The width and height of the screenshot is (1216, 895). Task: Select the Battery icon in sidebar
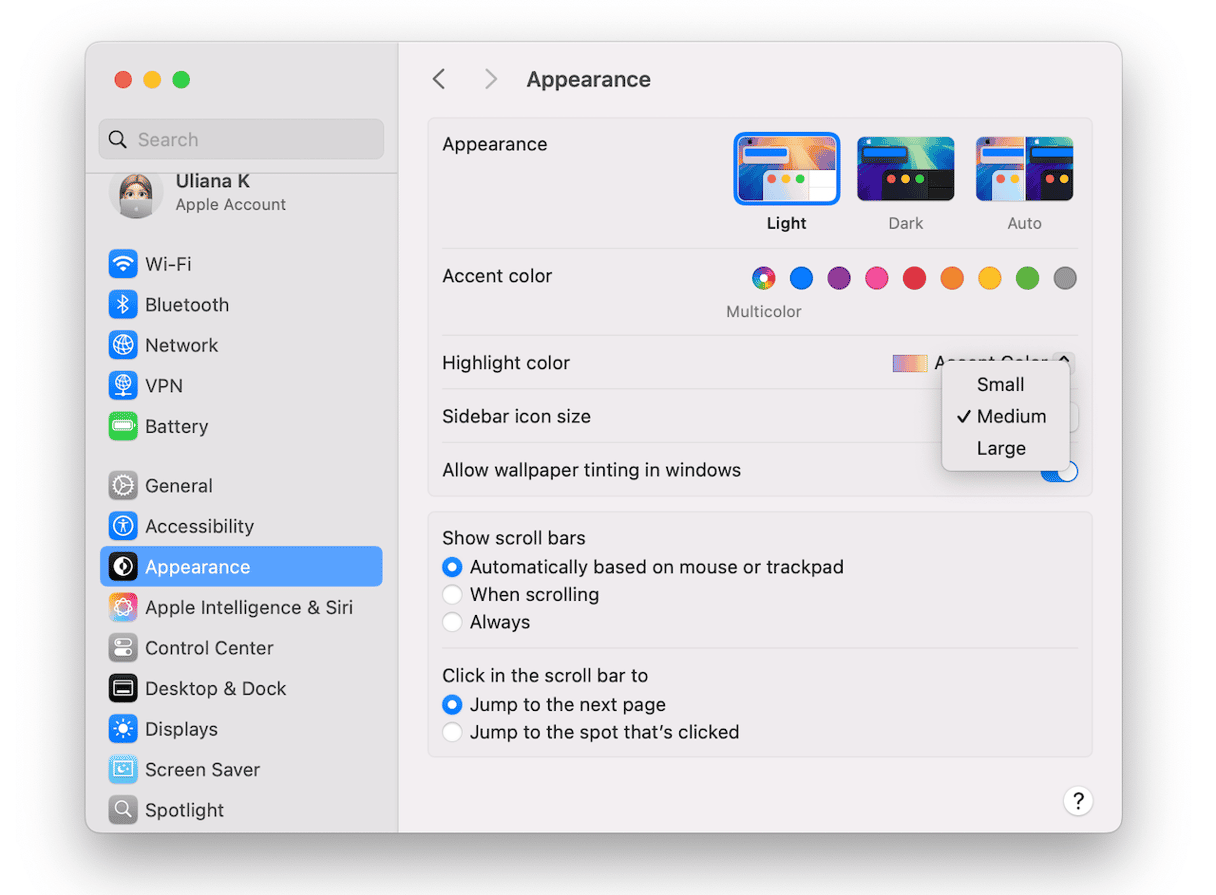pyautogui.click(x=123, y=427)
